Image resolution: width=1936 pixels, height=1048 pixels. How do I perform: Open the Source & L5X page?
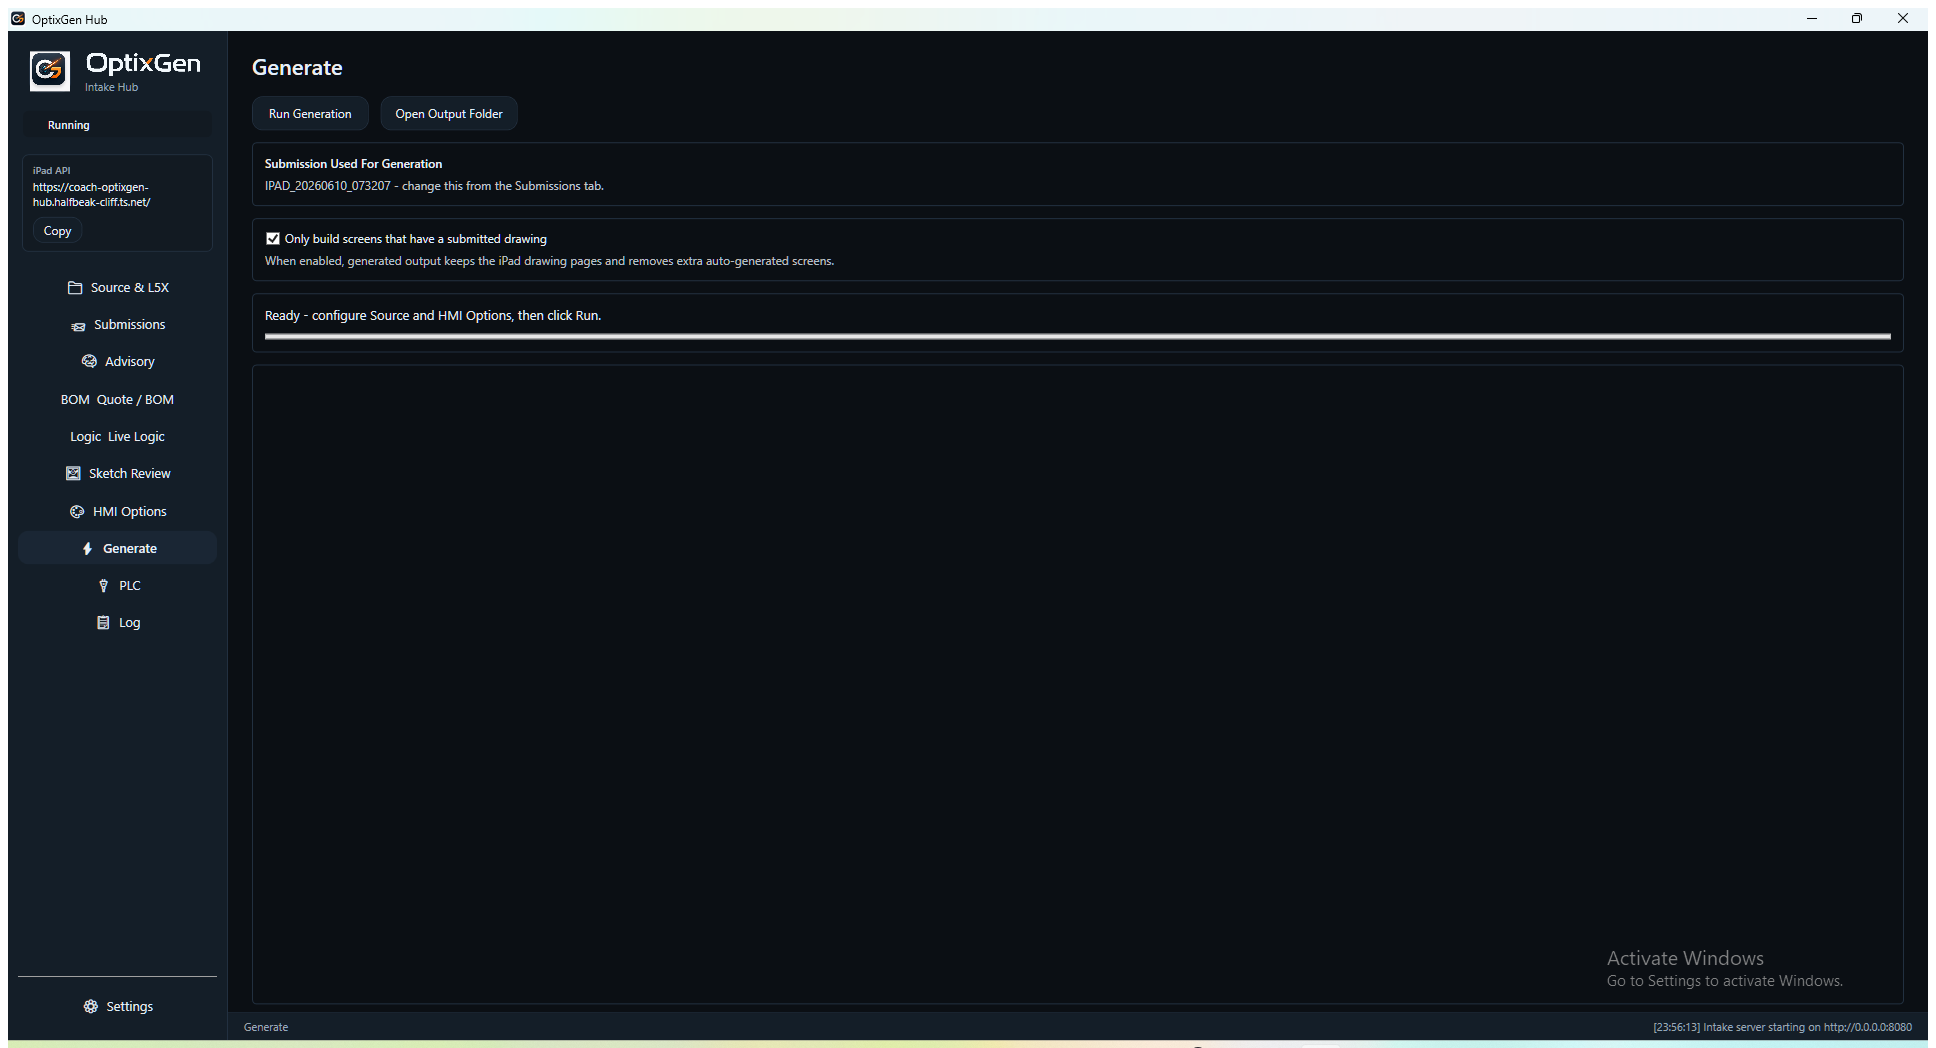tap(117, 288)
